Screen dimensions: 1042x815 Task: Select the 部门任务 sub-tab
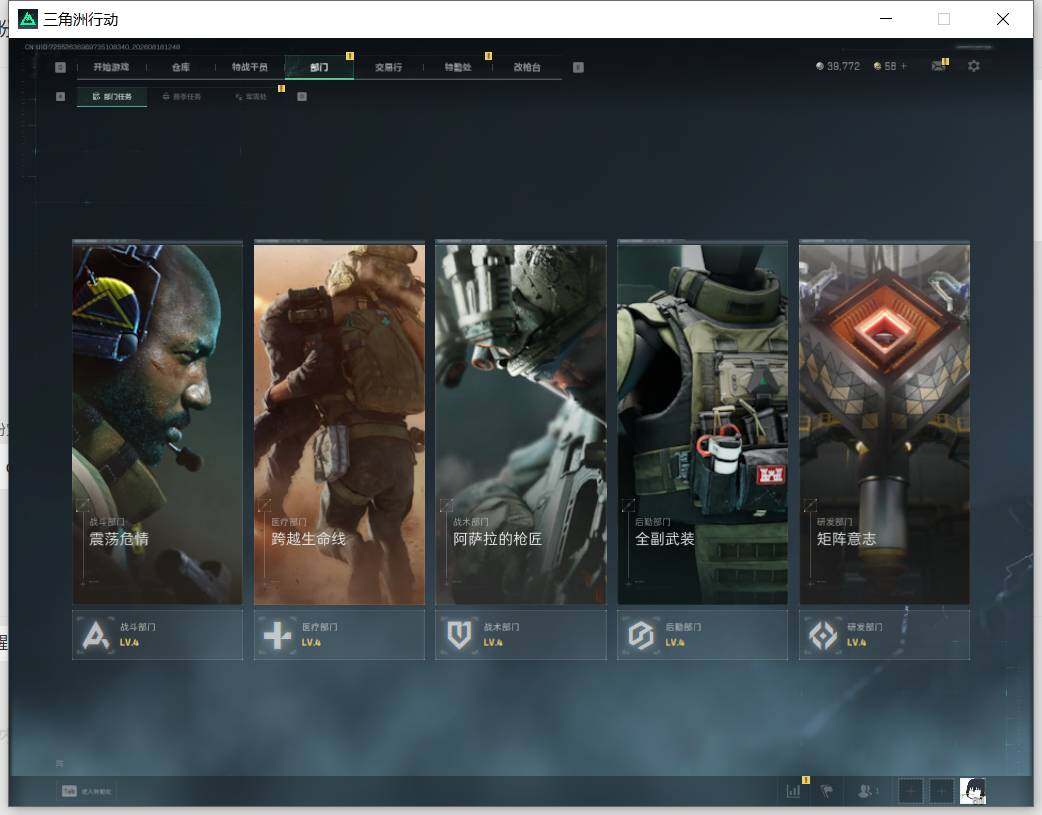coord(112,97)
